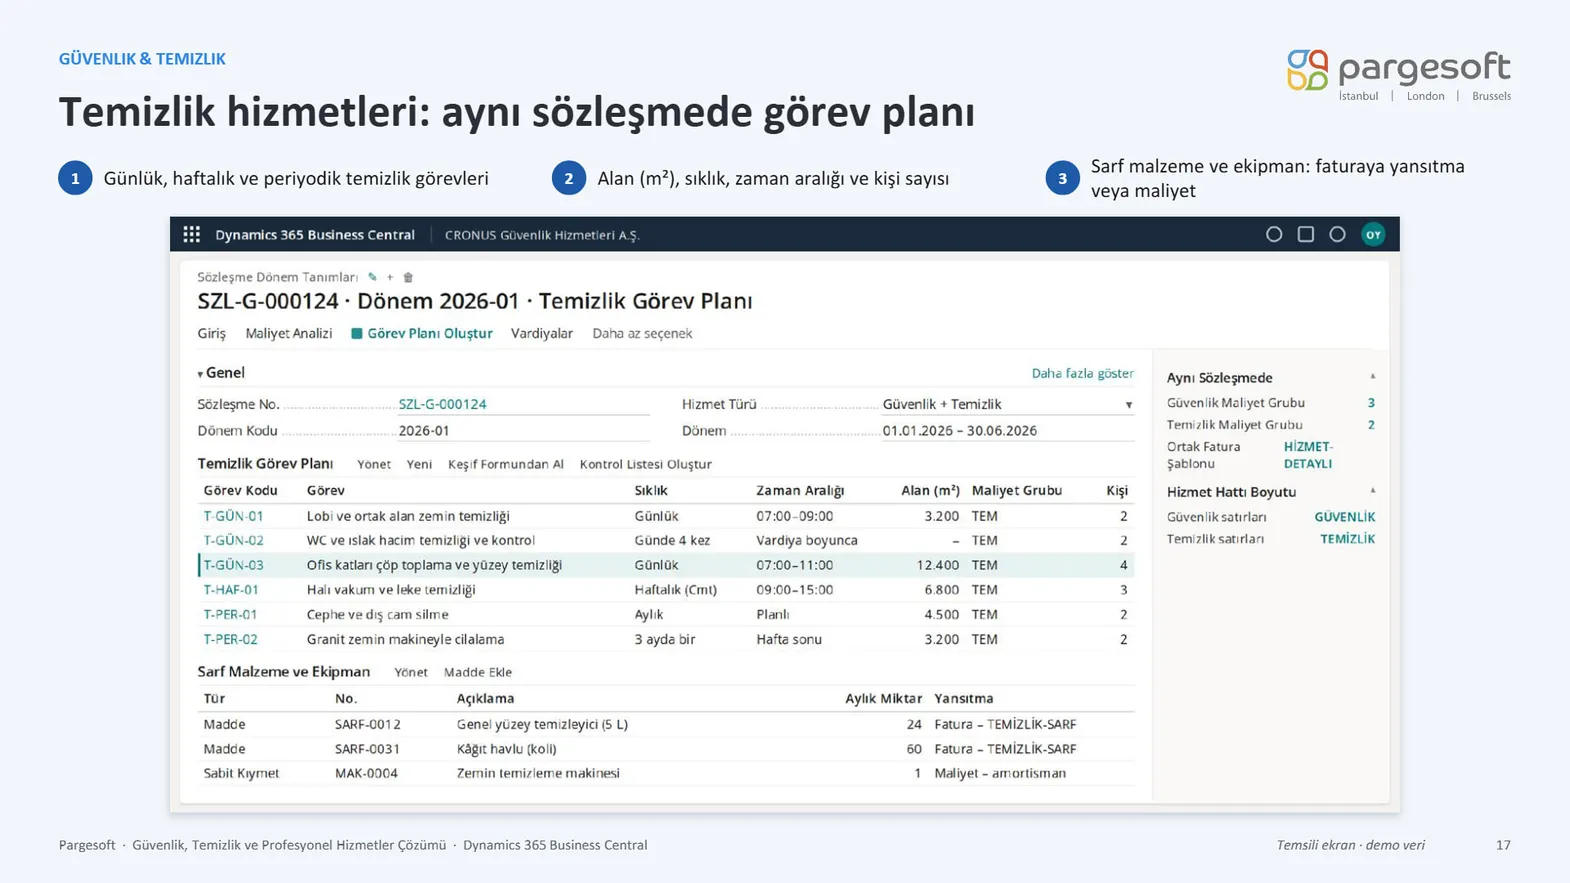Click Daha az seçenek in the action bar
1570x883 pixels.
click(x=642, y=333)
